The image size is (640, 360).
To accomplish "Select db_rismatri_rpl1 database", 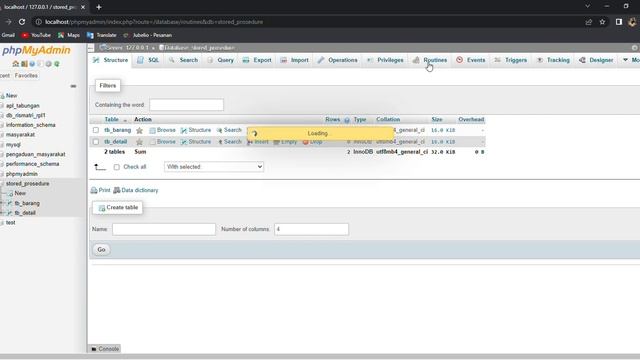I will (x=26, y=116).
